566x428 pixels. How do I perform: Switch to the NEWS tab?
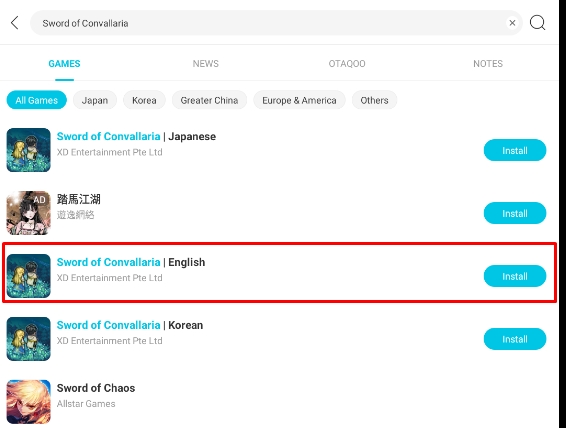205,64
